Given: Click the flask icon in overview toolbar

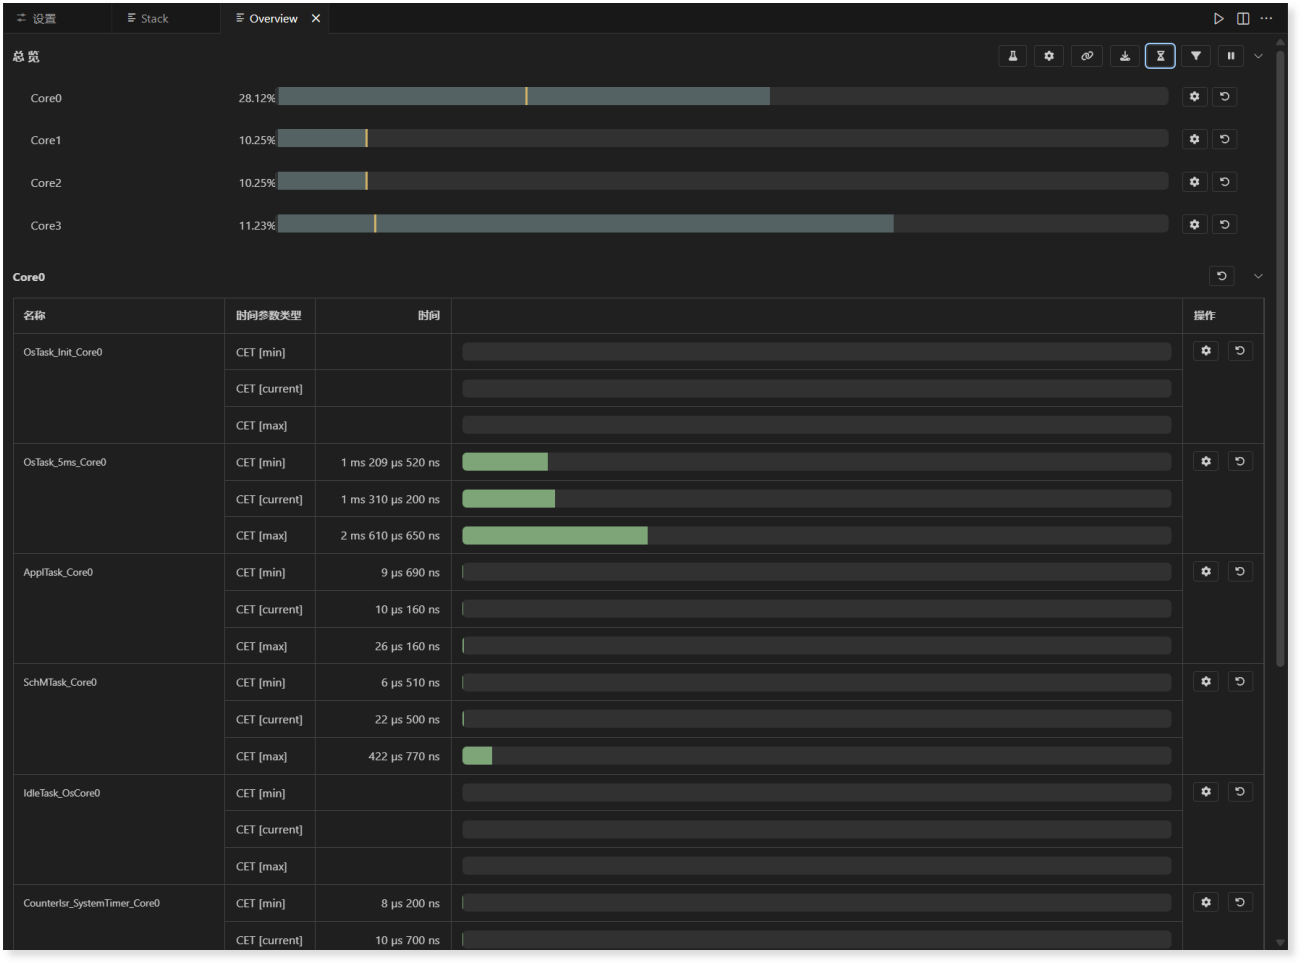Looking at the screenshot, I should pos(1012,56).
